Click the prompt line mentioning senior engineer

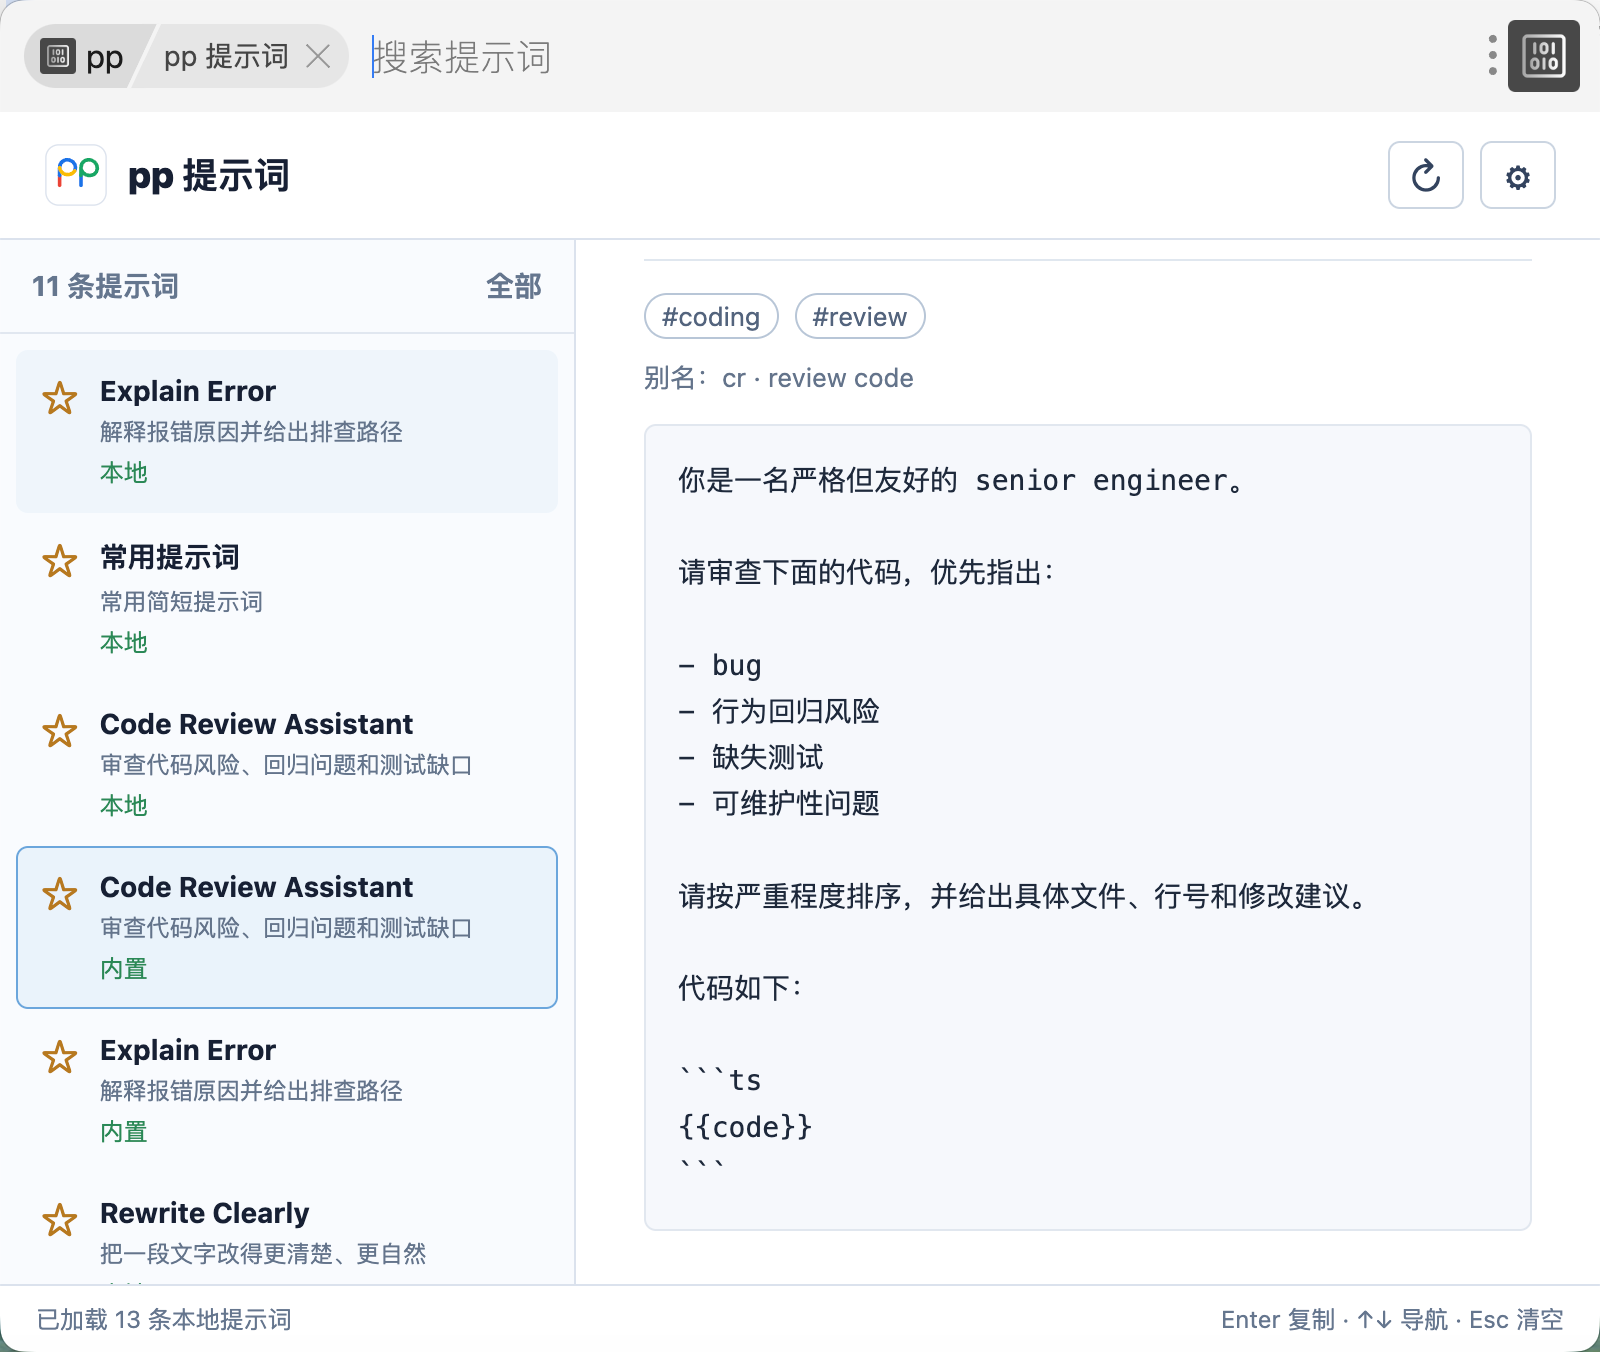click(x=962, y=481)
